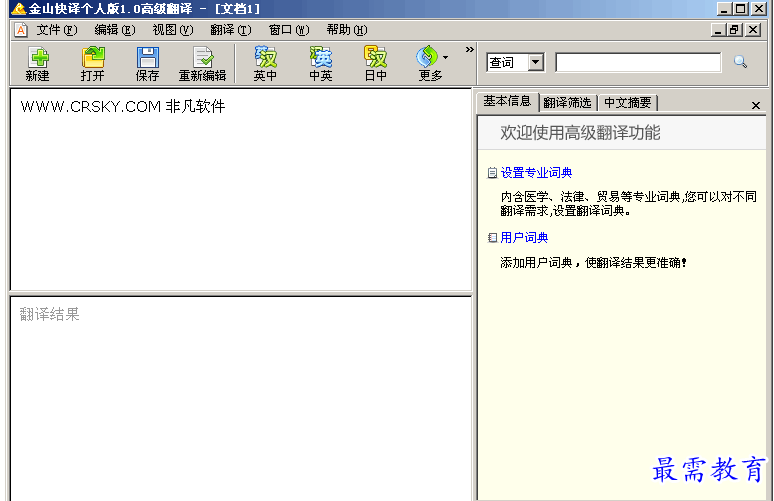
Task: Click the document icon left of 文件 menu
Action: tap(21, 30)
